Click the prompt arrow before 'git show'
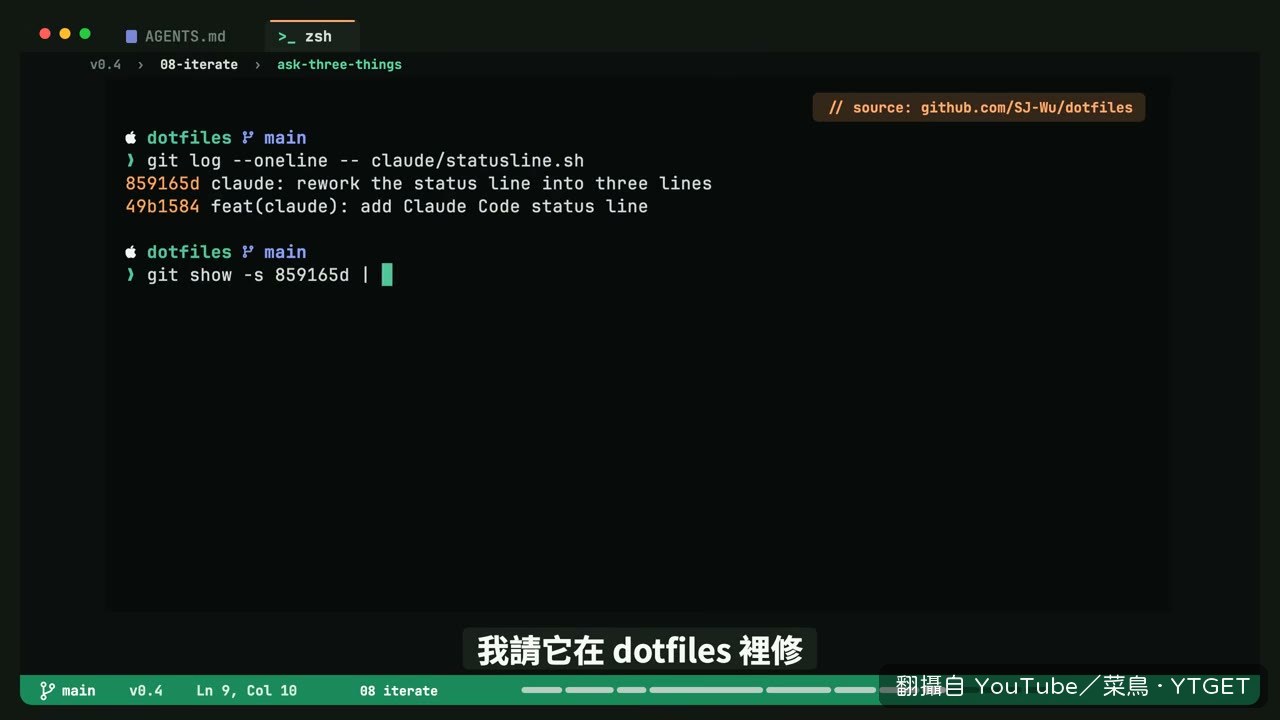 click(x=130, y=275)
